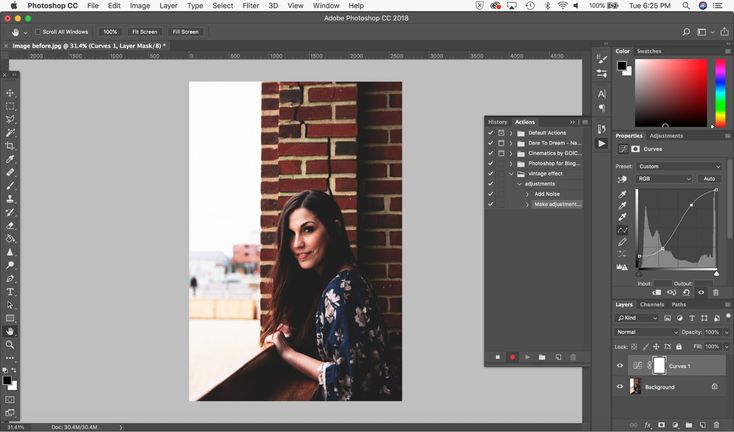
Task: Open the Filter menu
Action: click(251, 6)
